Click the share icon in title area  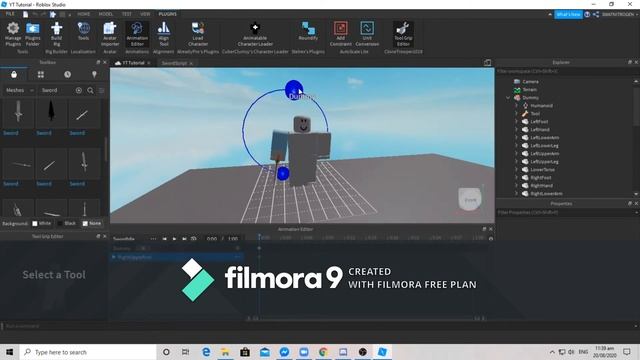click(596, 14)
